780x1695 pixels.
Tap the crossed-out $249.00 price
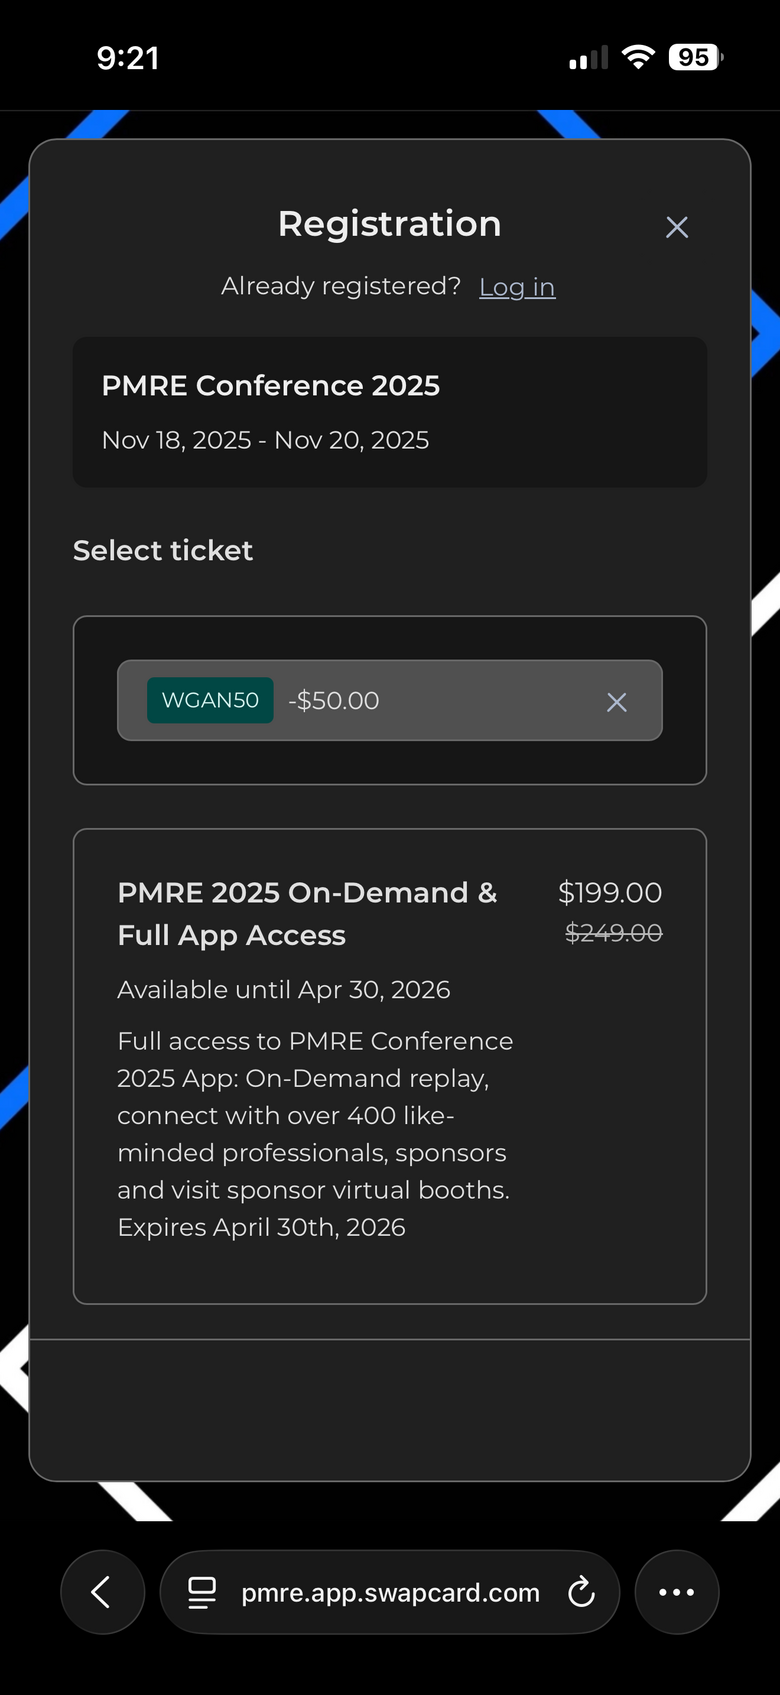click(x=613, y=933)
